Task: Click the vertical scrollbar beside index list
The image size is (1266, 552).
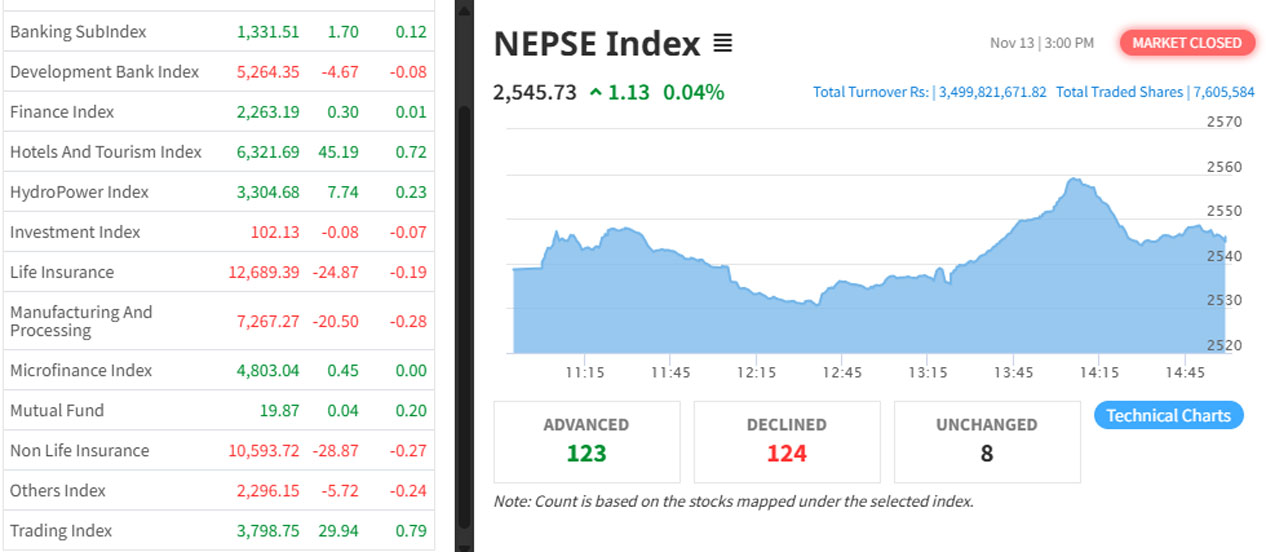Action: click(463, 300)
